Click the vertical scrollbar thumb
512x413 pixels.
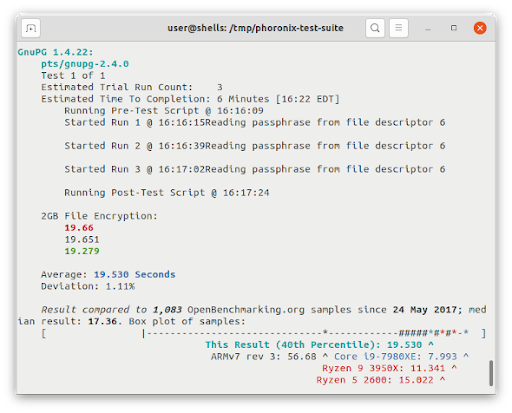pyautogui.click(x=491, y=373)
